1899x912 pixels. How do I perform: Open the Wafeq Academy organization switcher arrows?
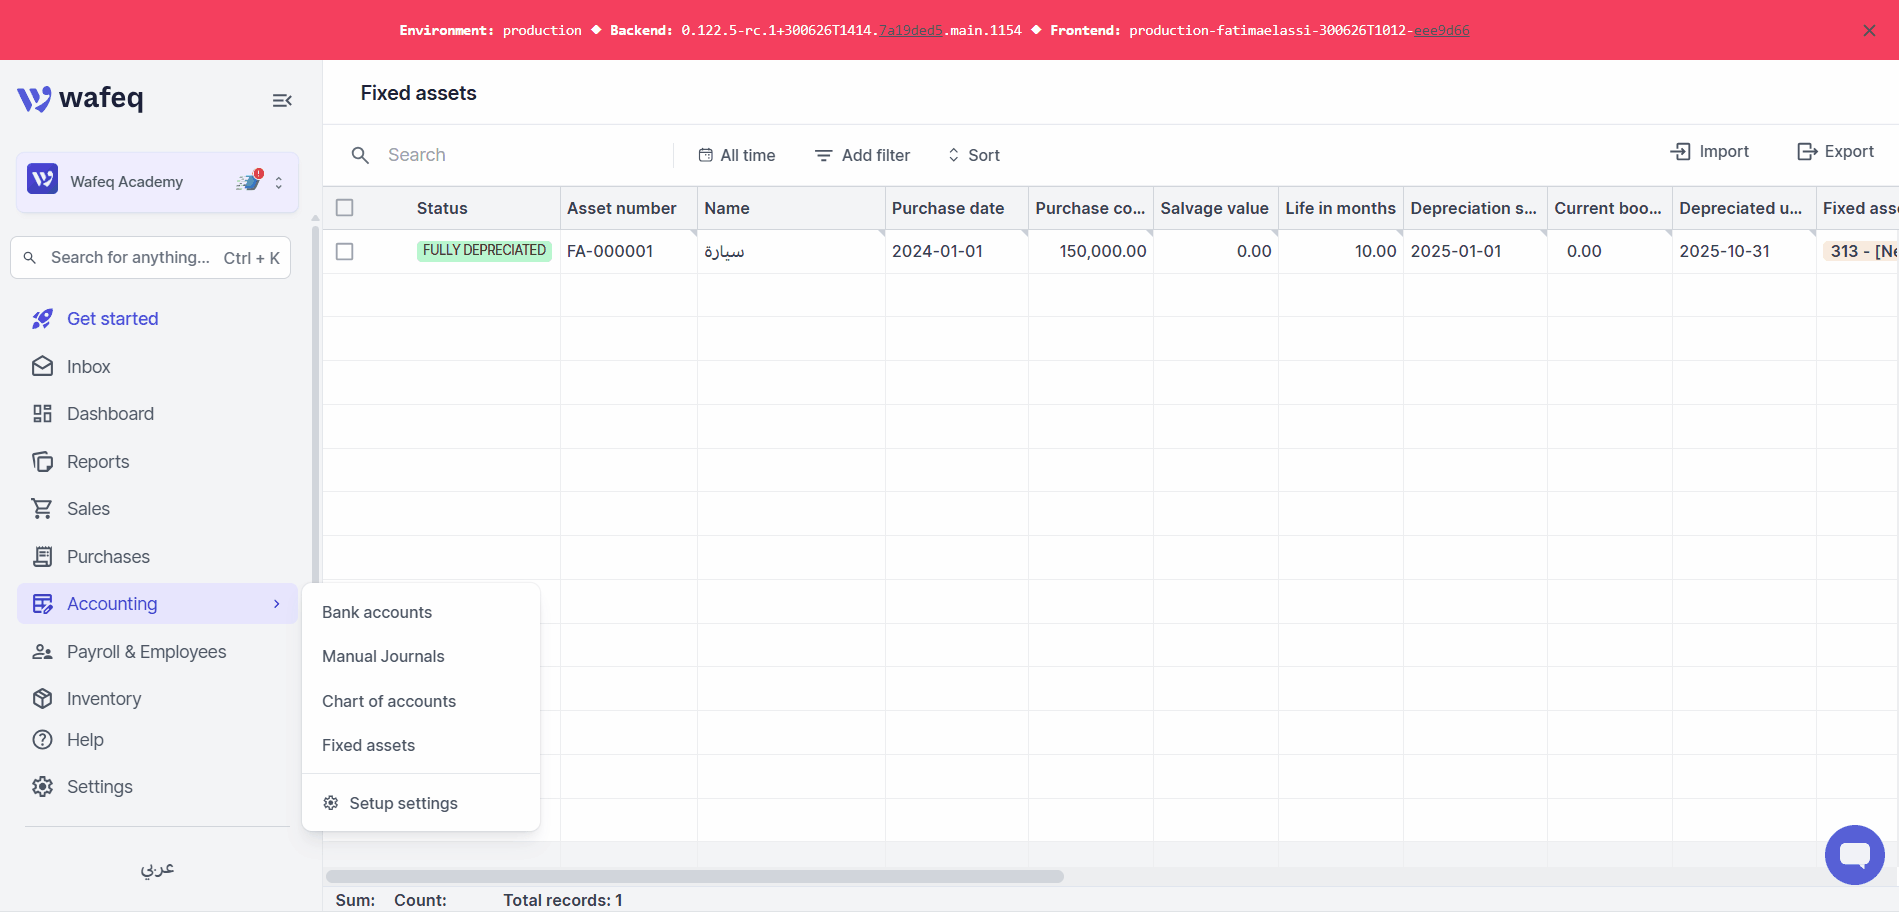pyautogui.click(x=279, y=183)
